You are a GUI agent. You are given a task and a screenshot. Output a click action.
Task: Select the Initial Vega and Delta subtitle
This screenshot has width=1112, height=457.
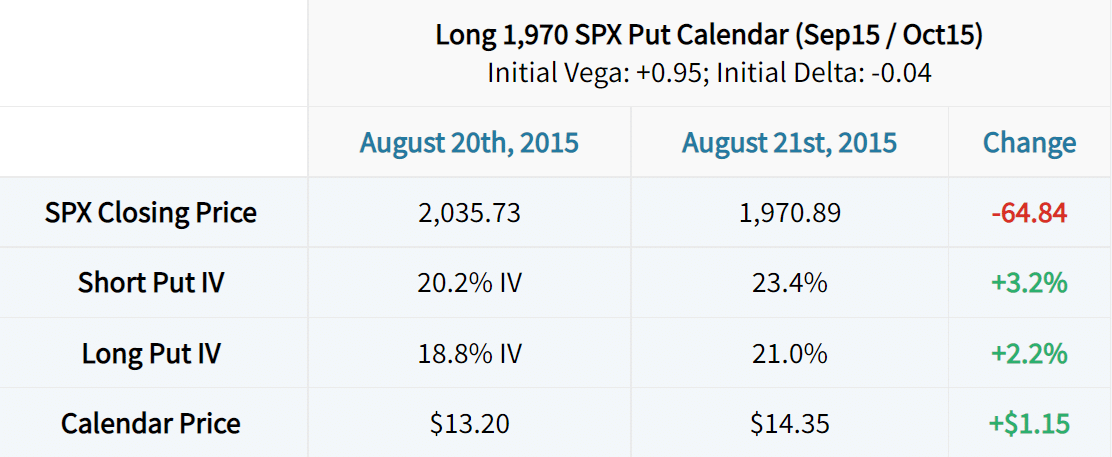709,74
